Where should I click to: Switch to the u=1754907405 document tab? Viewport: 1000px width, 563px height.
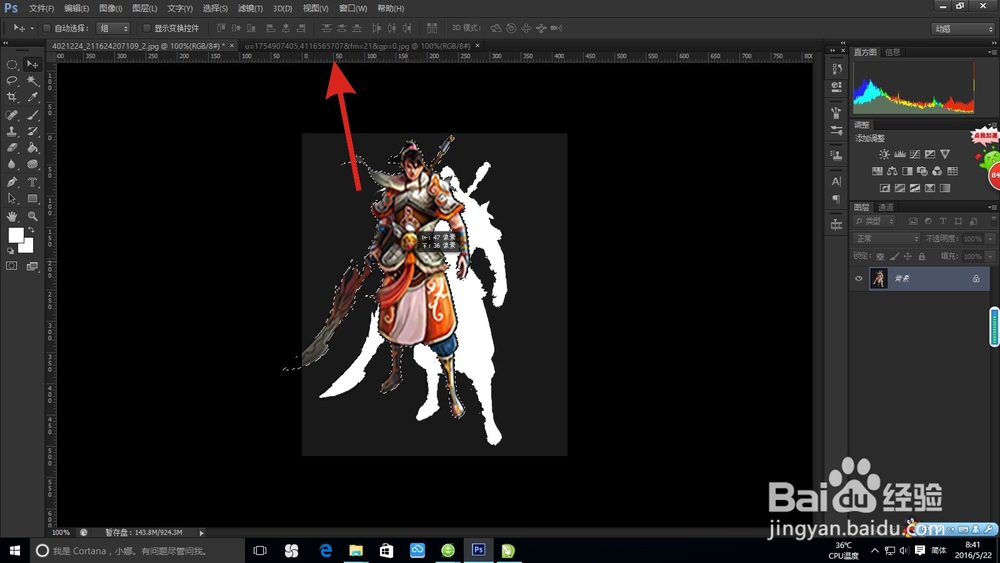pyautogui.click(x=358, y=46)
